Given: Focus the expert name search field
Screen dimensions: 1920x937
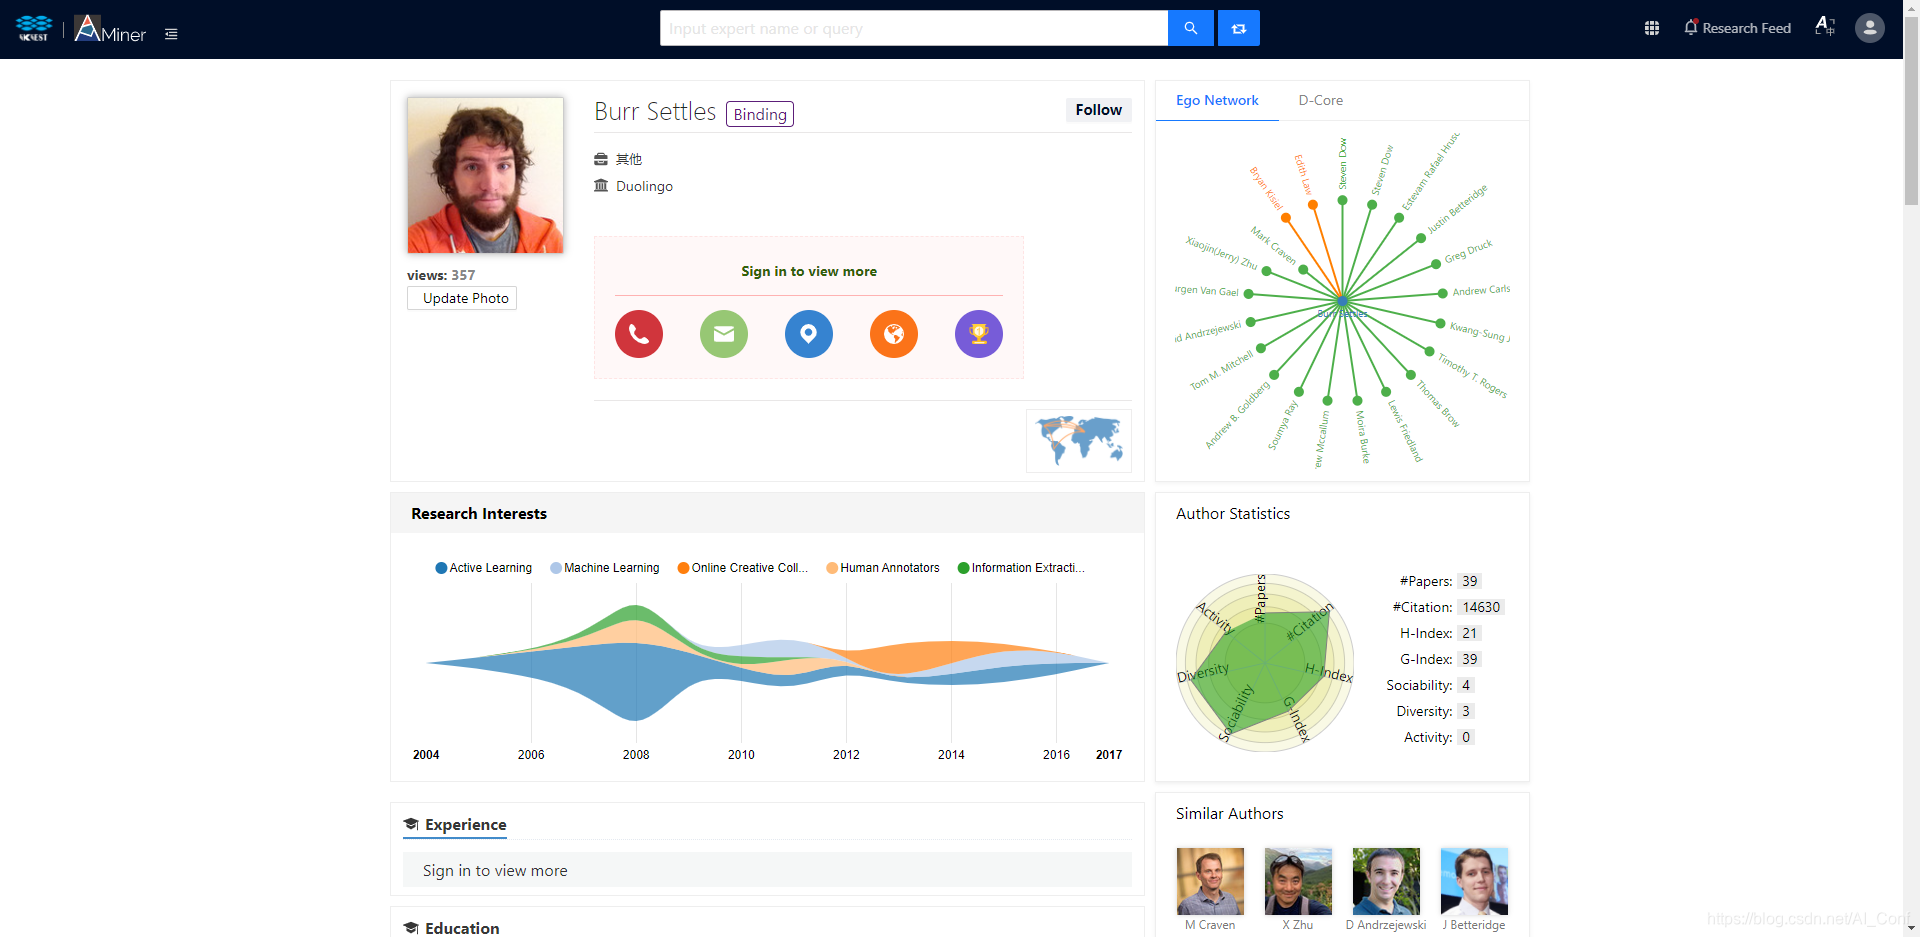Looking at the screenshot, I should click(914, 28).
